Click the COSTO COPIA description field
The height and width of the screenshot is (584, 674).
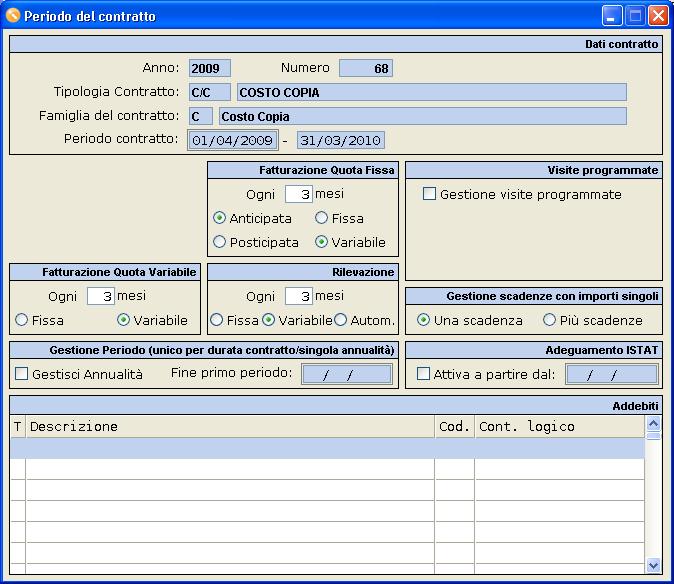pos(432,92)
